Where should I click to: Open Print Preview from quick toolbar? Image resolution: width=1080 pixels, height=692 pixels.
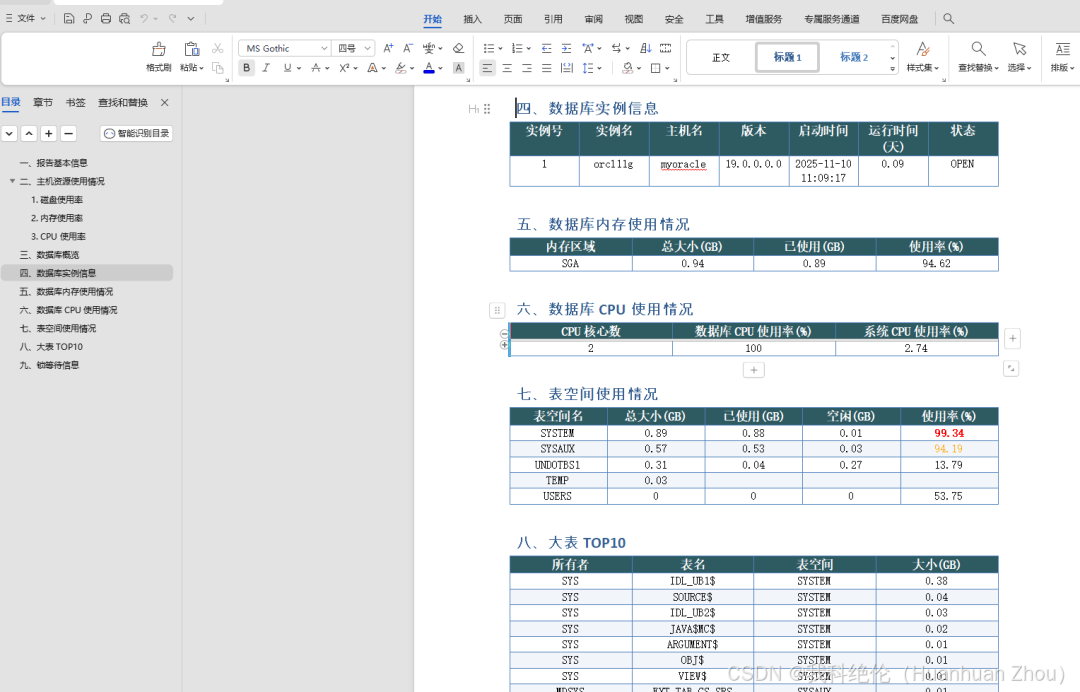point(124,19)
